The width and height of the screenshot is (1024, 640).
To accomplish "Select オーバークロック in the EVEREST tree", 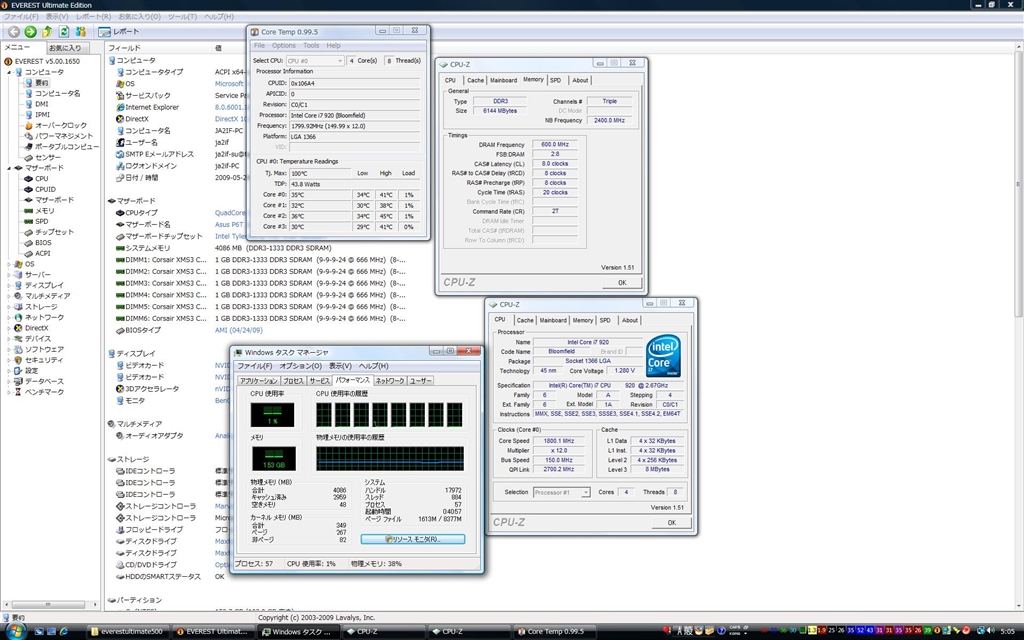I will point(59,125).
